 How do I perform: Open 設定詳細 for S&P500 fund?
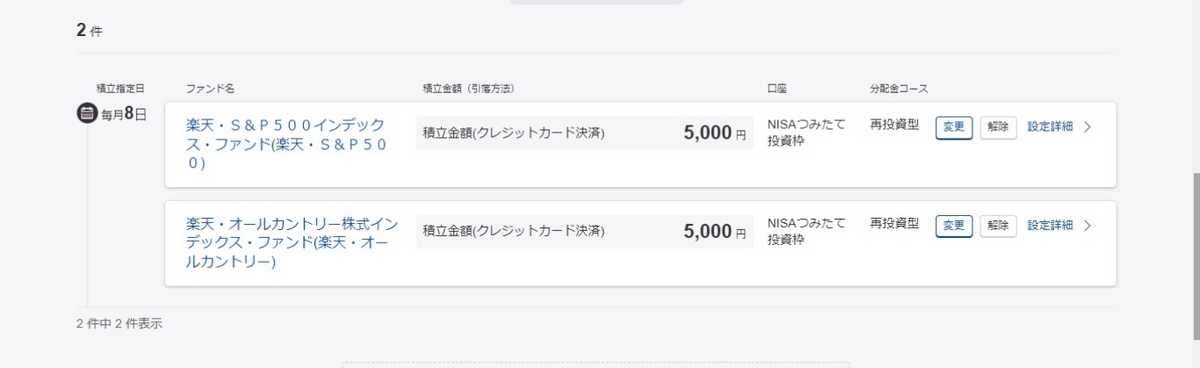point(1050,127)
